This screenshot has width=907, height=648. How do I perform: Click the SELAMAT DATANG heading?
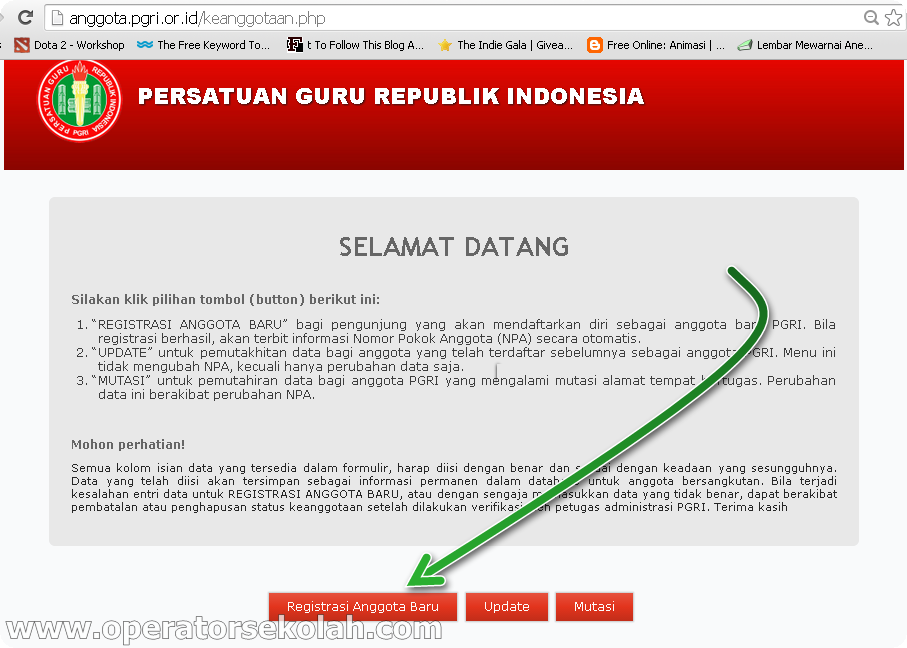click(454, 247)
